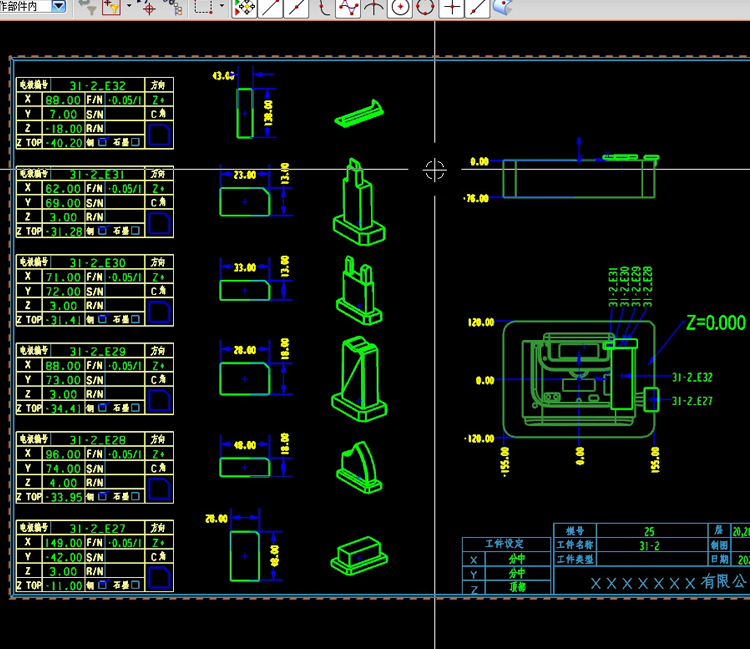Enable the quadrant point snap icon
The image size is (750, 649).
(x=425, y=8)
